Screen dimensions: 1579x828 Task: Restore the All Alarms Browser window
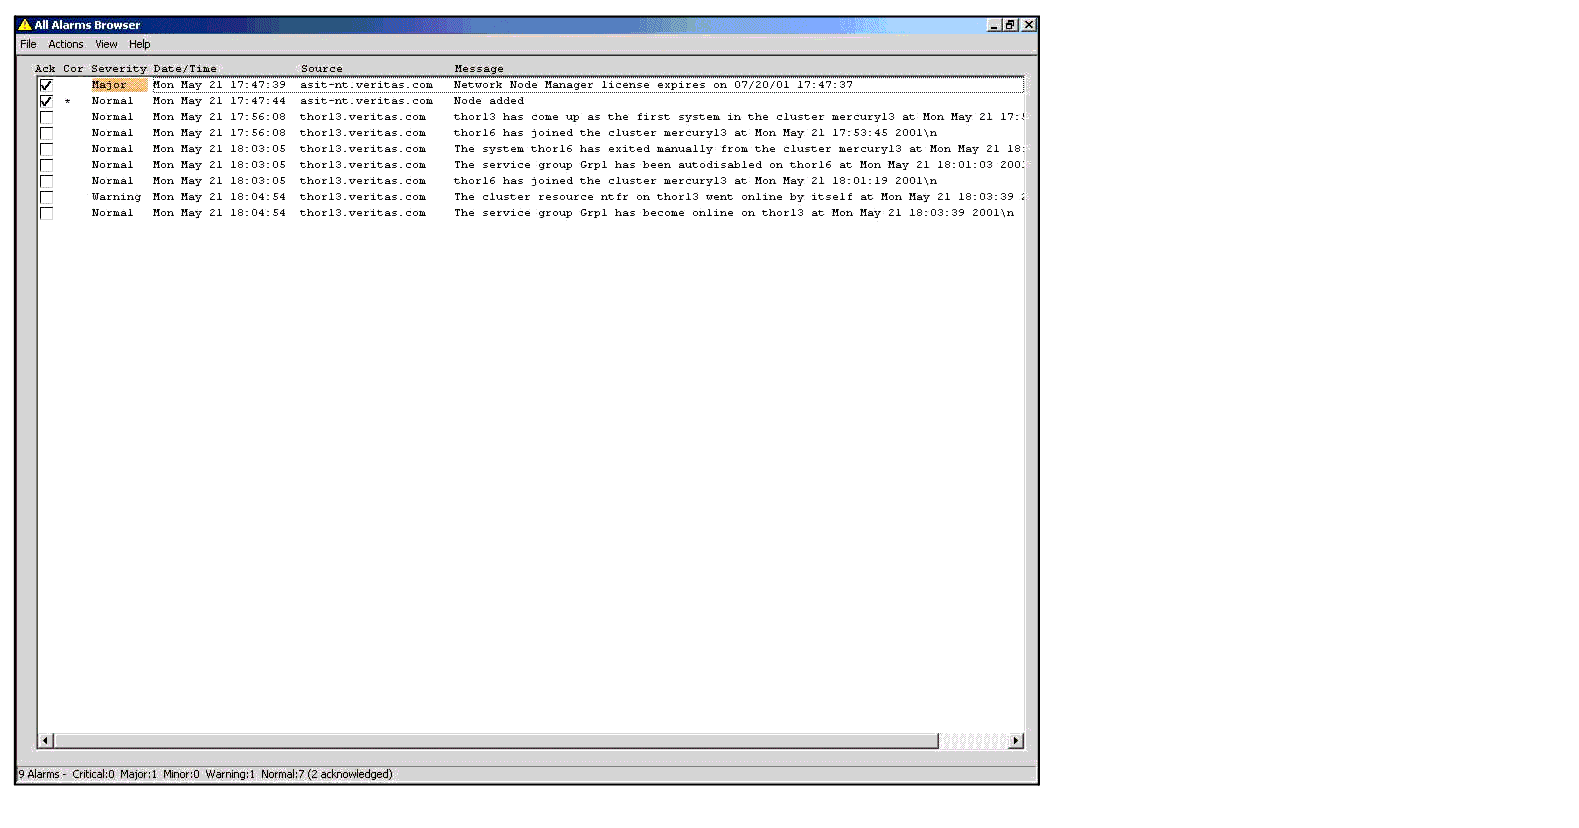point(1011,25)
